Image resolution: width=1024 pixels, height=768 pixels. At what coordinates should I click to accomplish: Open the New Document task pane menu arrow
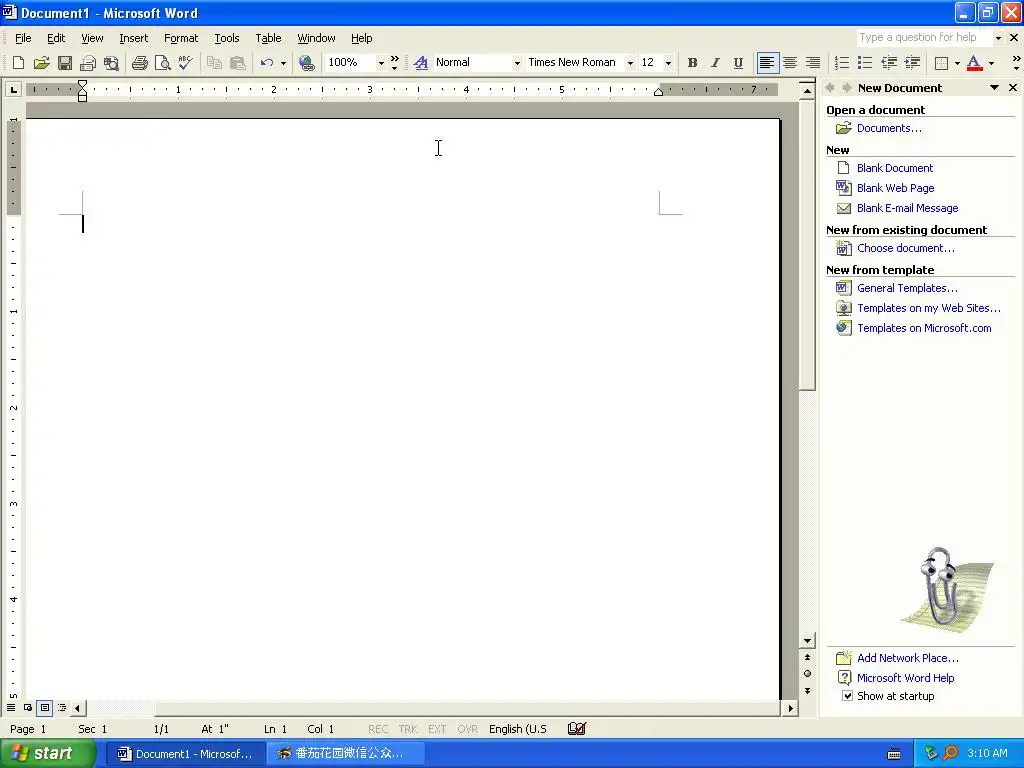coord(994,88)
